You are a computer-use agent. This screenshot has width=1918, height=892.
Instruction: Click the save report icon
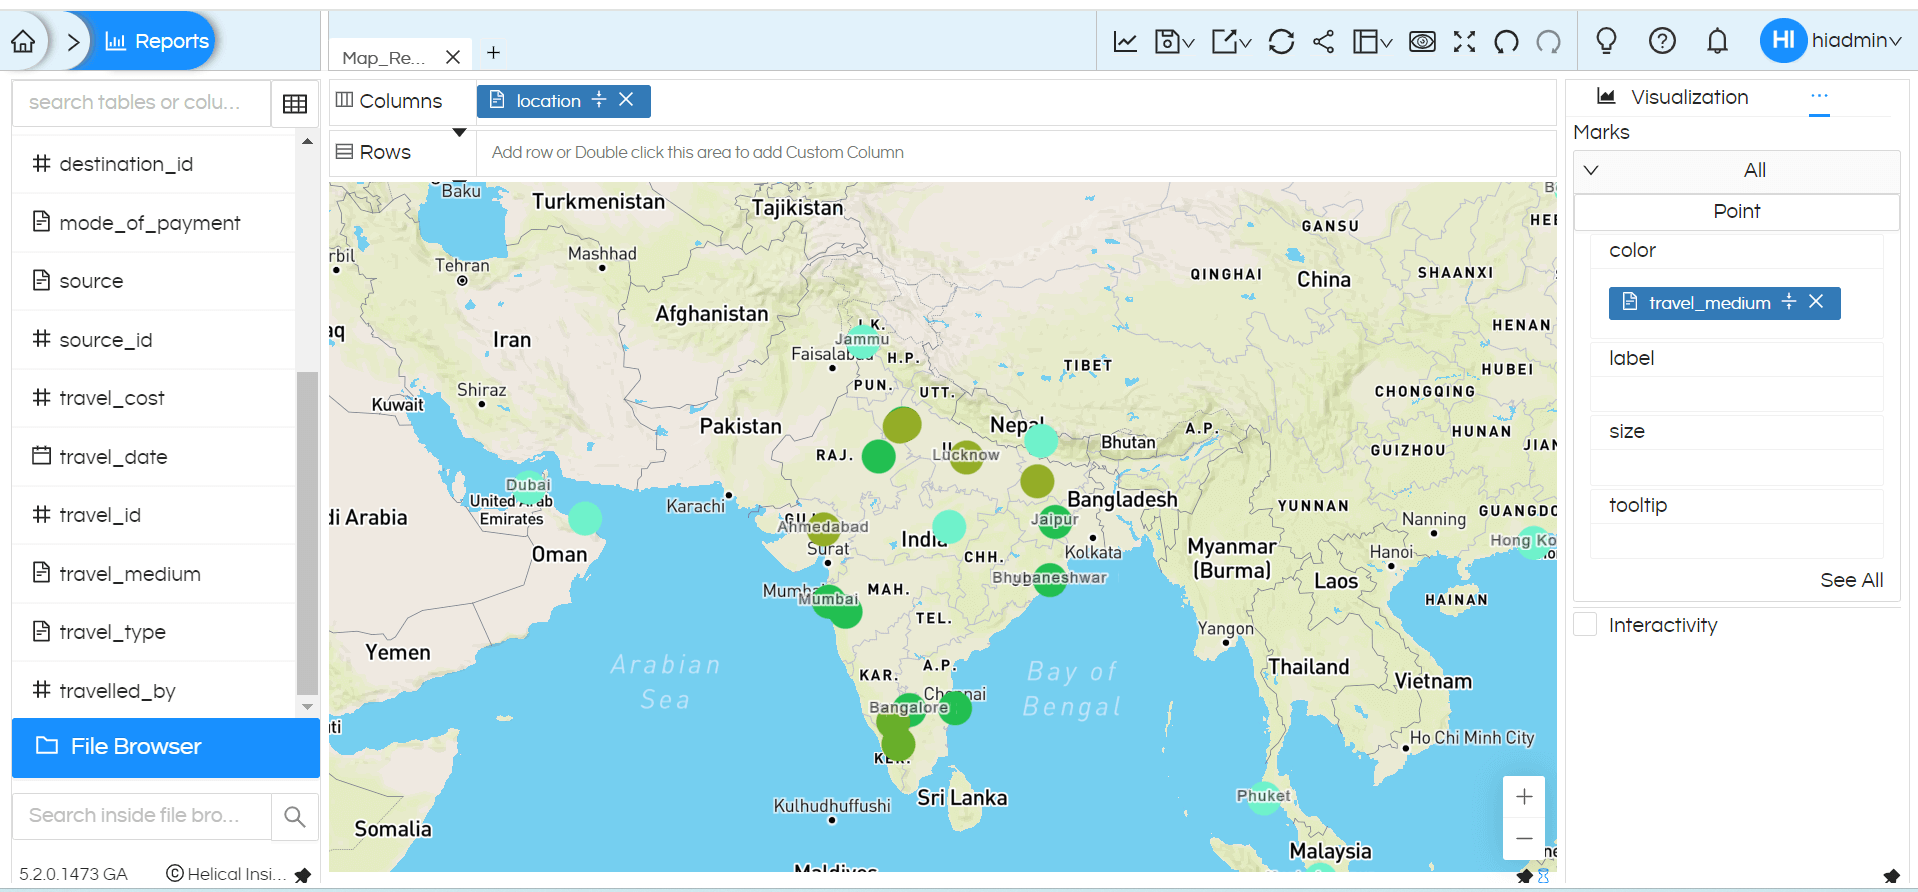tap(1166, 41)
